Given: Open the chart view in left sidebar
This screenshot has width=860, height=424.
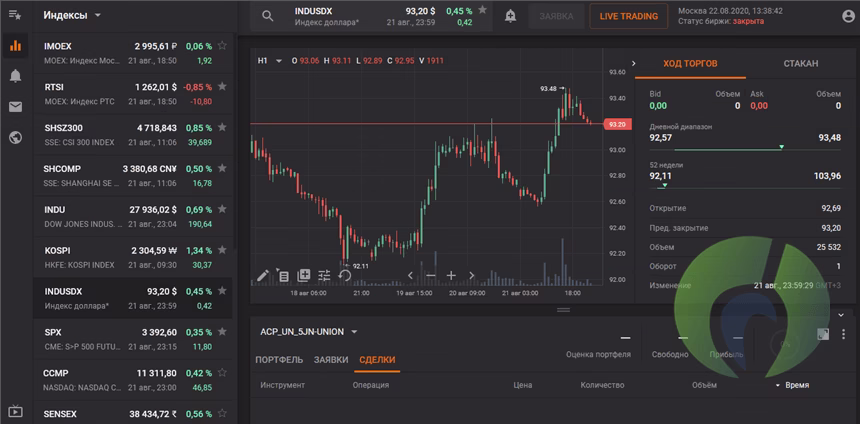Looking at the screenshot, I should (x=15, y=46).
